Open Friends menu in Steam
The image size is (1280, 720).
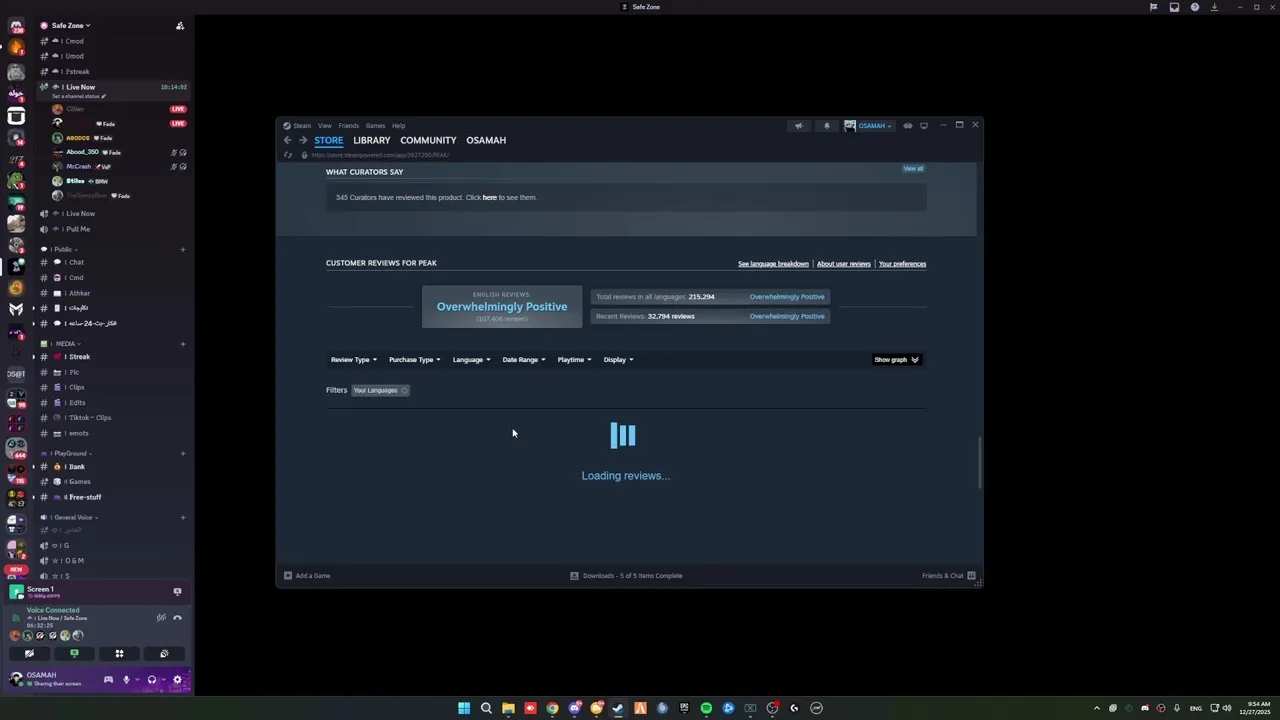[x=348, y=126]
